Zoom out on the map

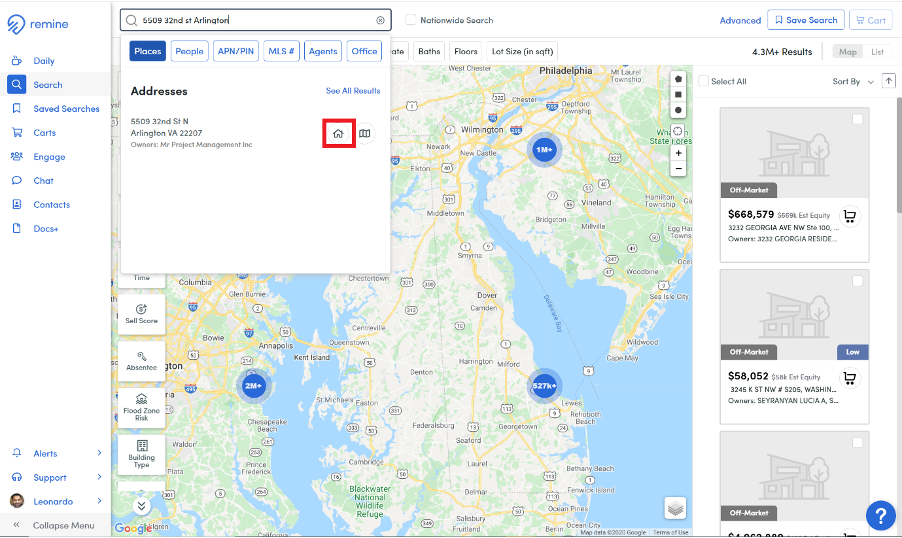click(x=678, y=169)
